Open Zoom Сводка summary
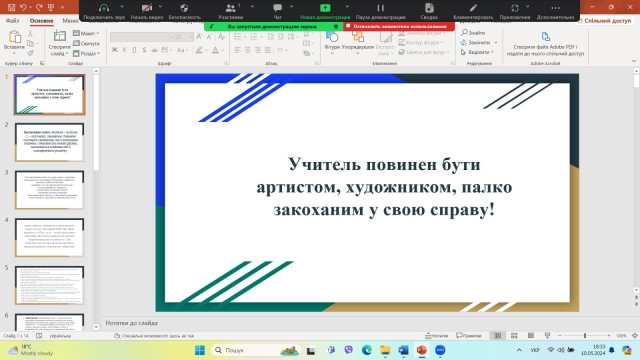Viewport: 640px width, 360px height. click(429, 11)
